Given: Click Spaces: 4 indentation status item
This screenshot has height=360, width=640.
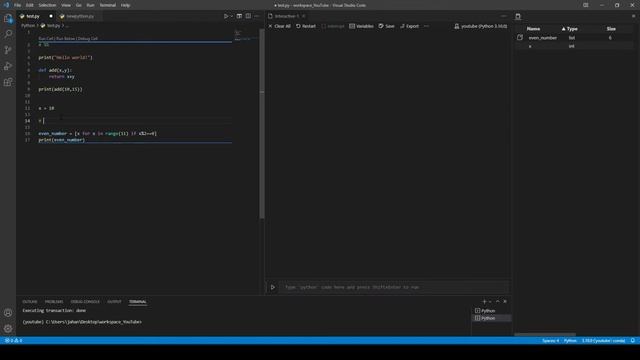Looking at the screenshot, I should click(x=551, y=340).
